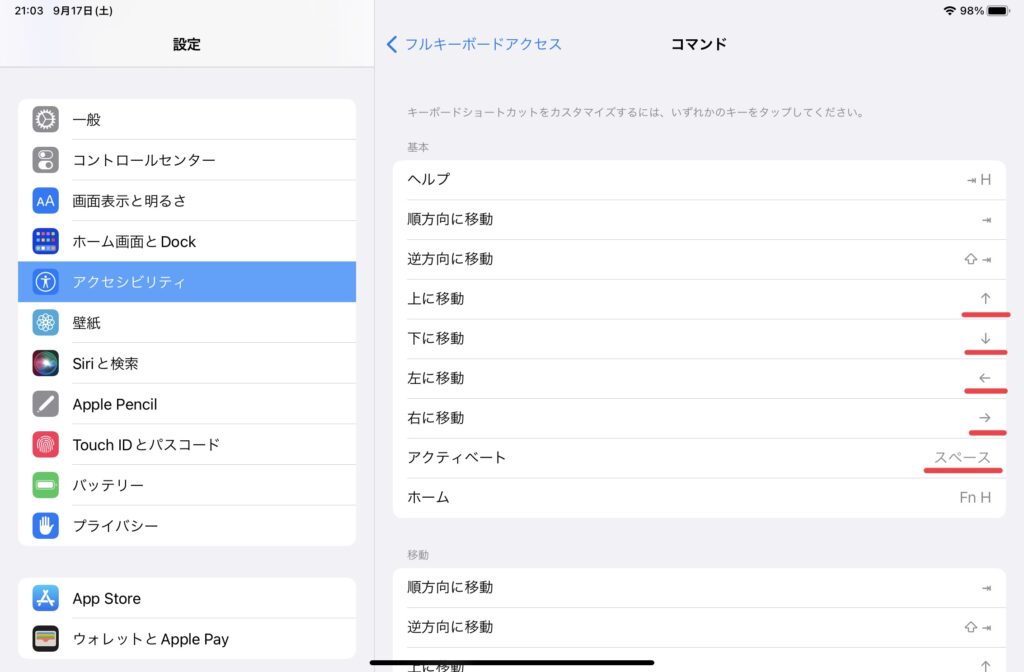
Task: Go back to フルキーボードアクセス
Action: tap(474, 44)
